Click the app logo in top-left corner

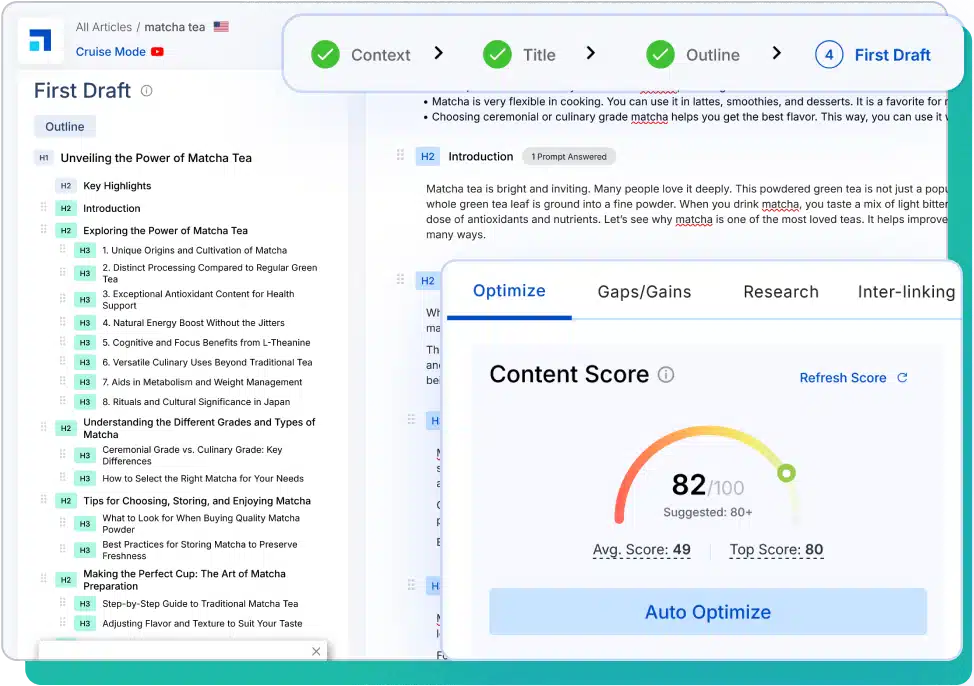click(x=40, y=40)
